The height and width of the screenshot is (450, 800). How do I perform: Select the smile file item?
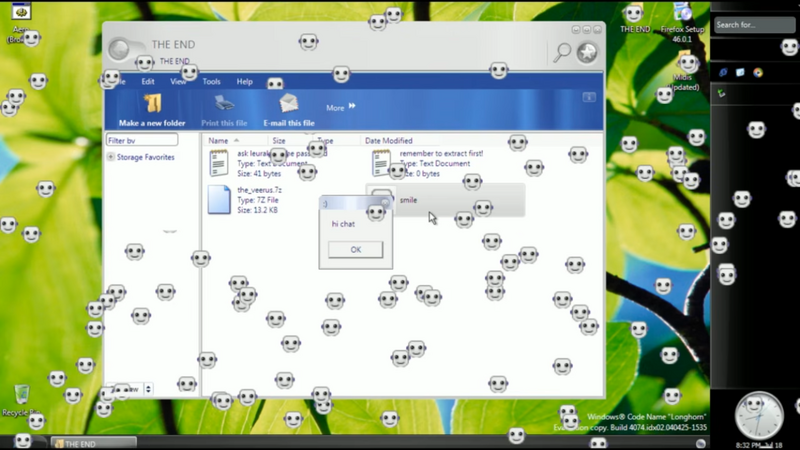(445, 200)
